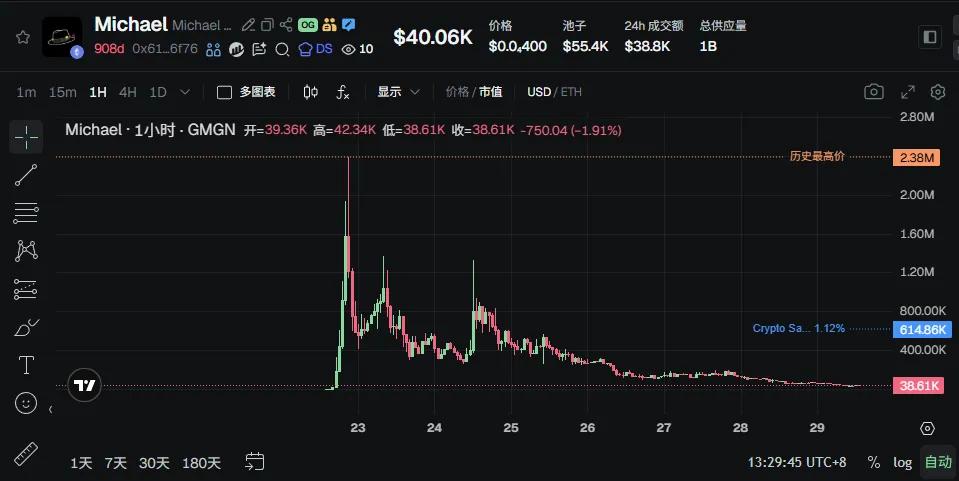959x481 pixels.
Task: Toggle percent scale % button
Action: click(x=873, y=463)
